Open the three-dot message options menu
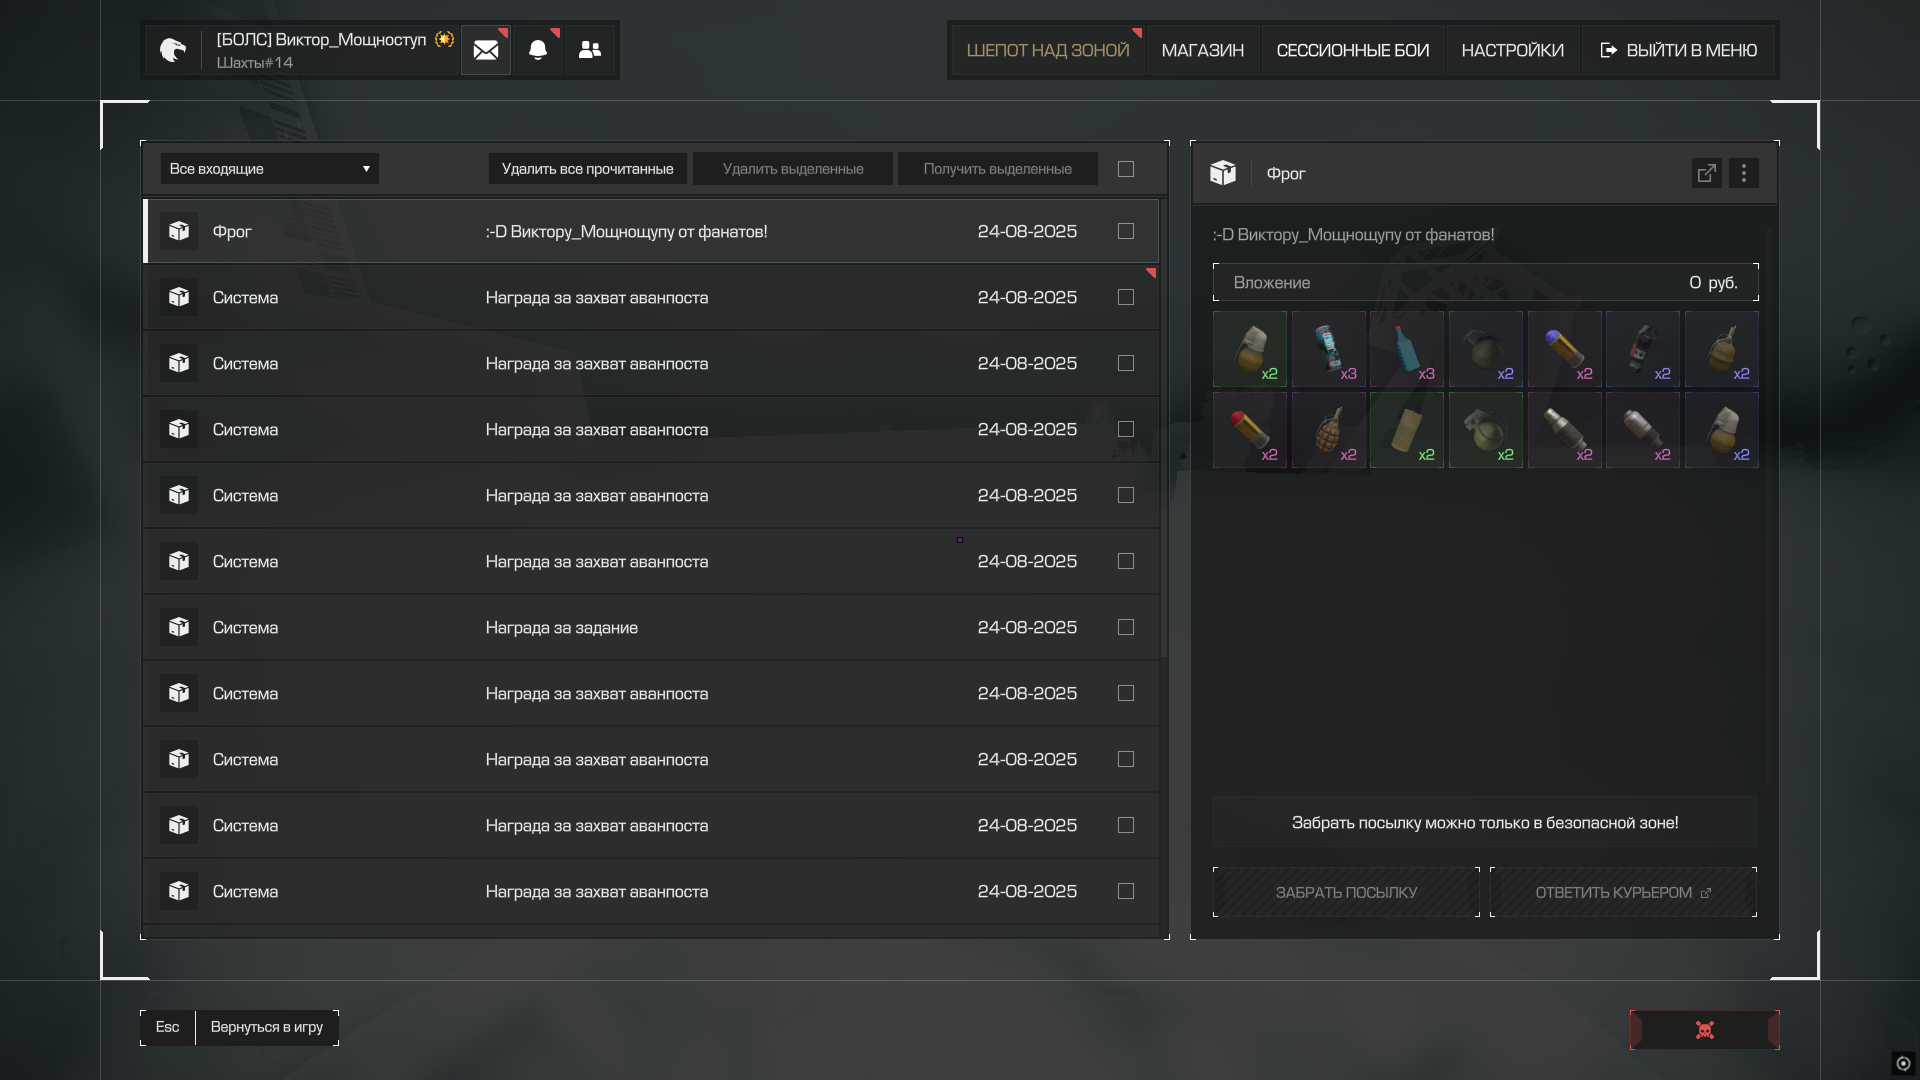1920x1080 pixels. pyautogui.click(x=1743, y=173)
